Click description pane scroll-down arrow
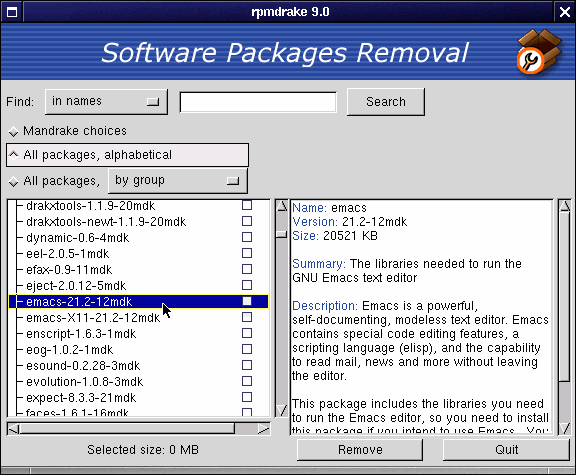The height and width of the screenshot is (475, 576). (565, 428)
